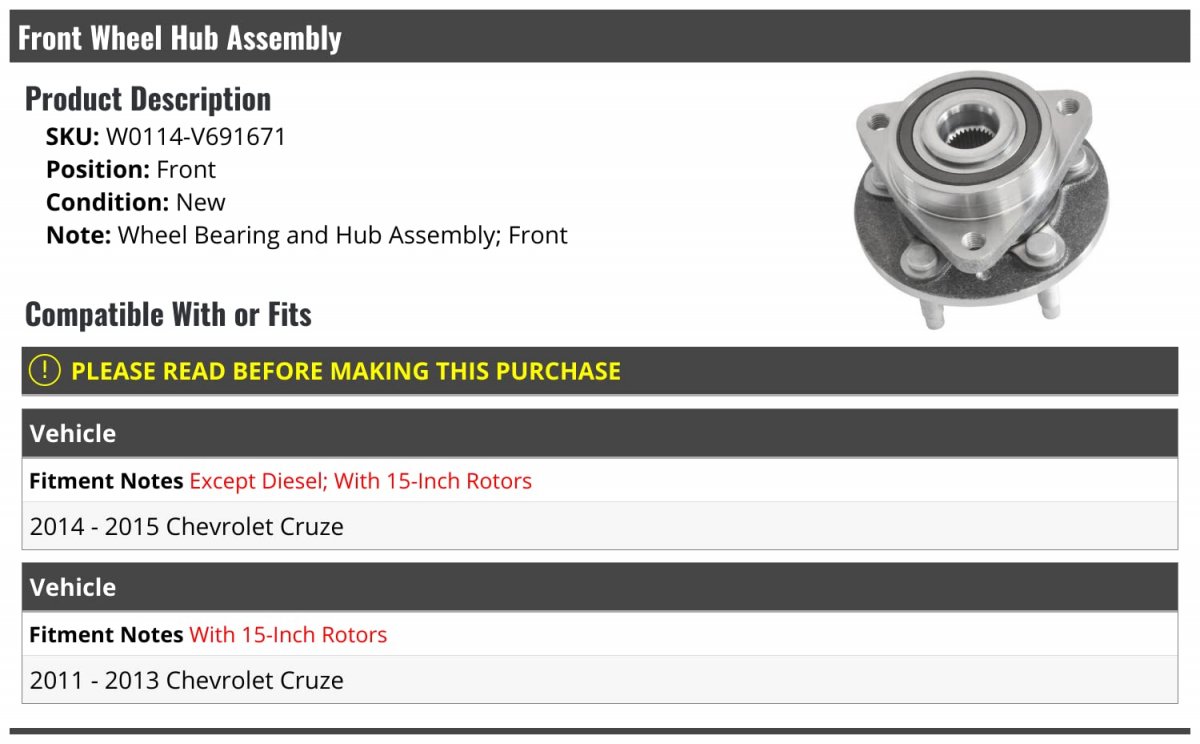Viewport: 1200px width, 744px height.
Task: Select the Front Wheel Hub Assembly title bar
Action: (x=180, y=38)
